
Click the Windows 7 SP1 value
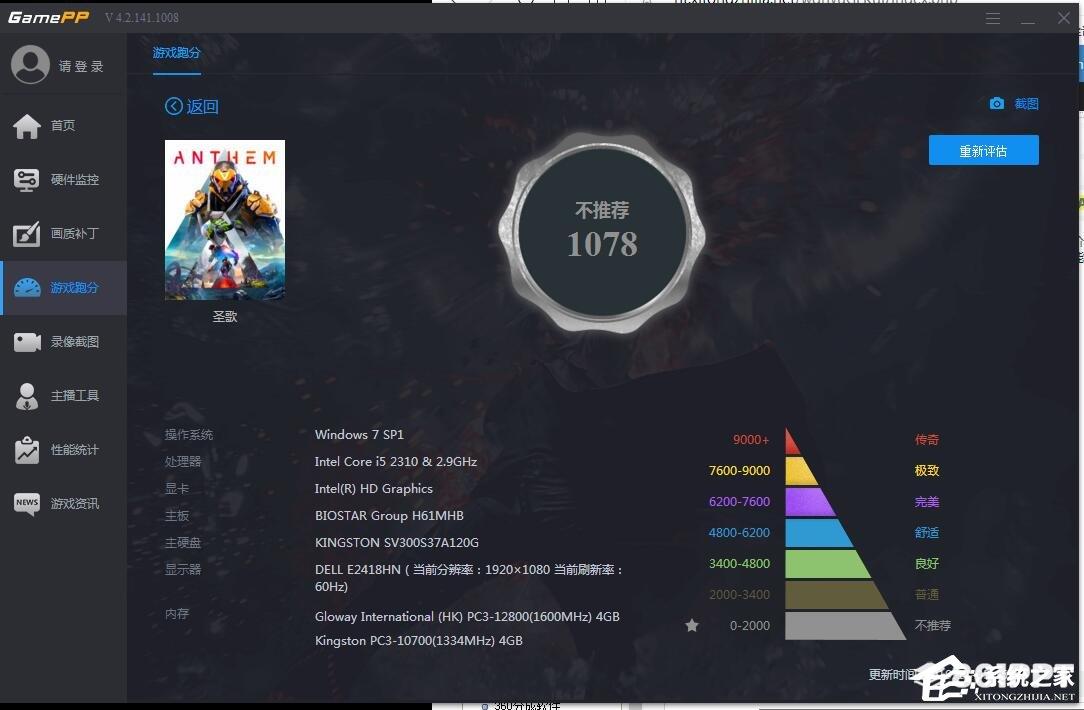(359, 435)
